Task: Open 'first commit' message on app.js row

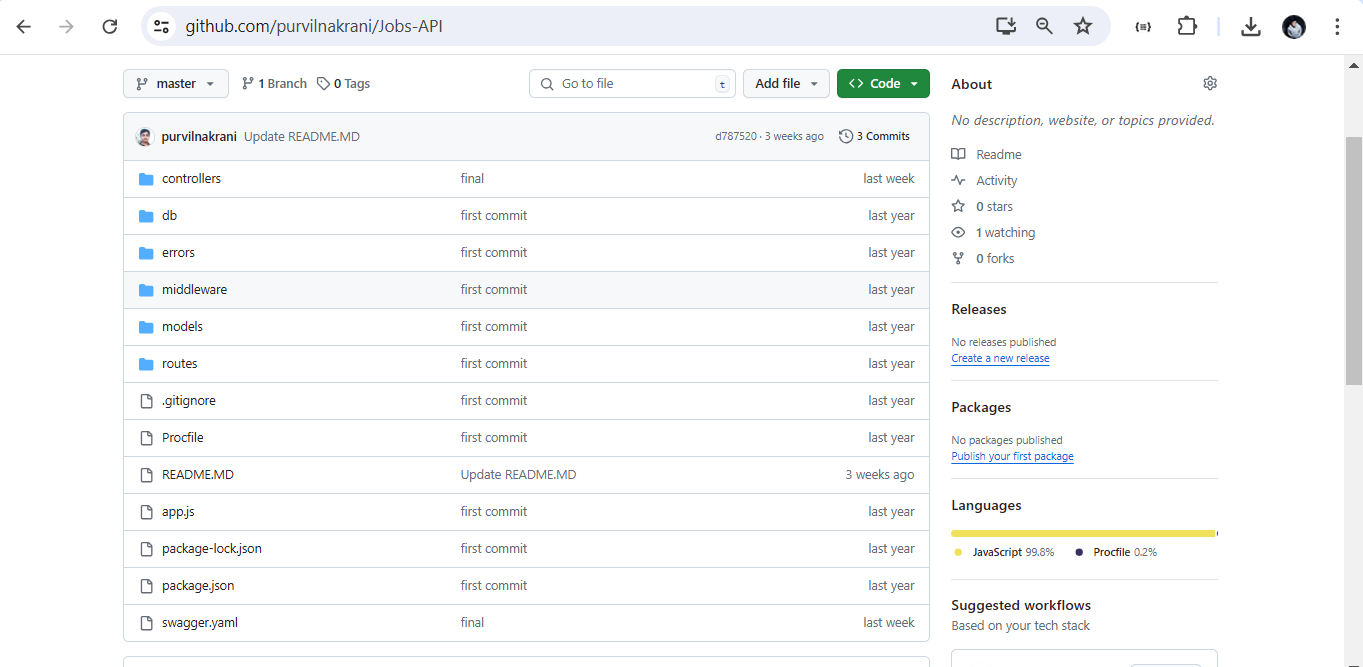Action: tap(494, 512)
